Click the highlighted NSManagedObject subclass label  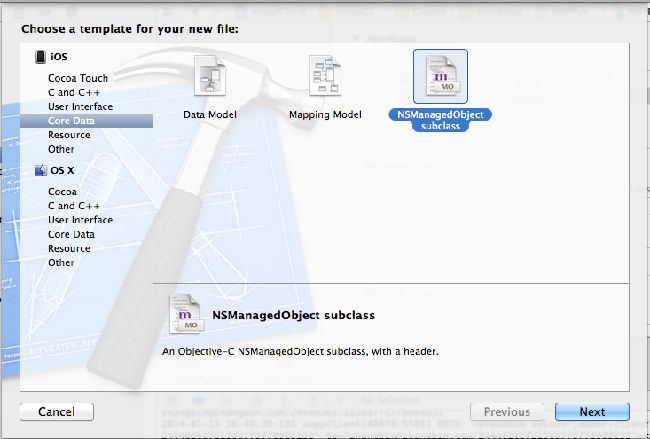(440, 120)
